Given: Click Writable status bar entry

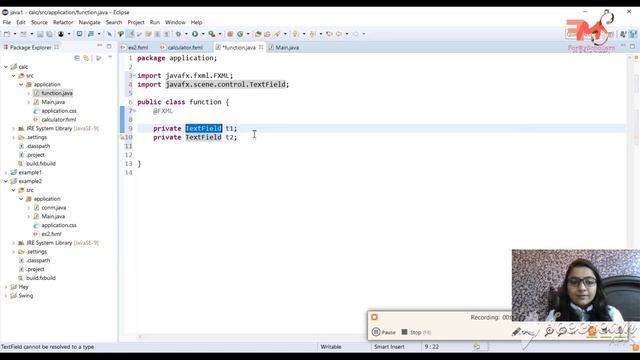Looking at the screenshot, I should (331, 347).
